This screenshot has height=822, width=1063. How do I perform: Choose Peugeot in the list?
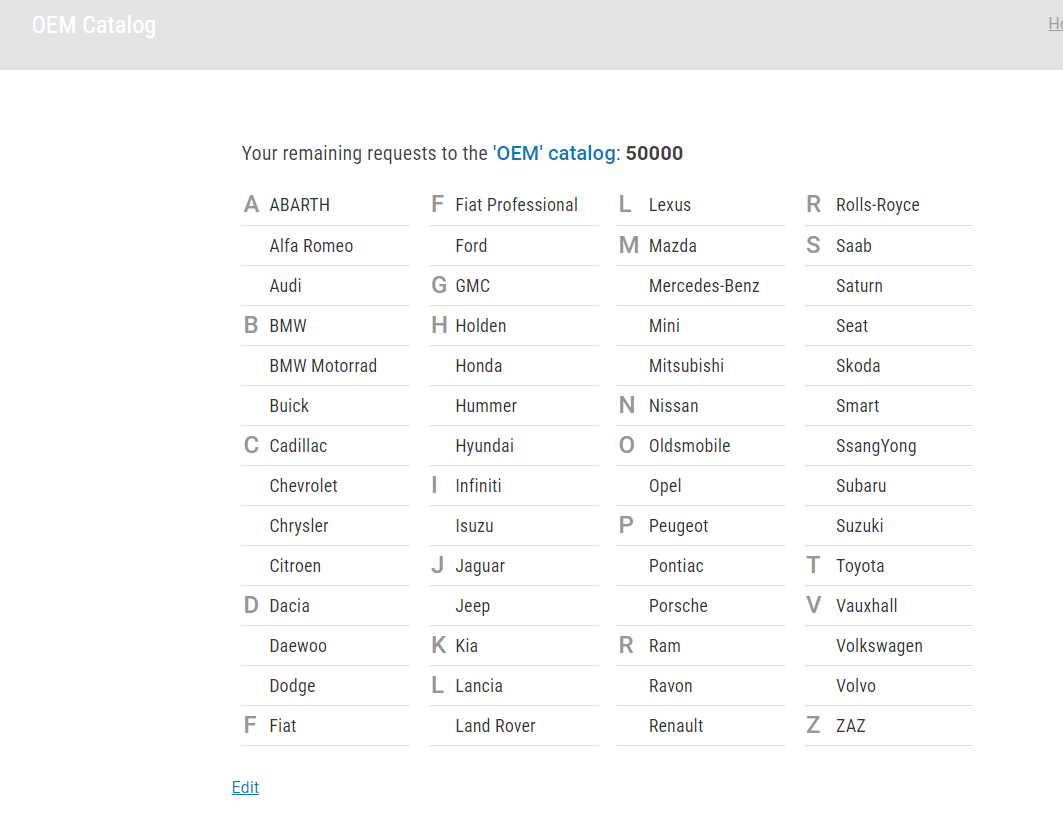[678, 526]
